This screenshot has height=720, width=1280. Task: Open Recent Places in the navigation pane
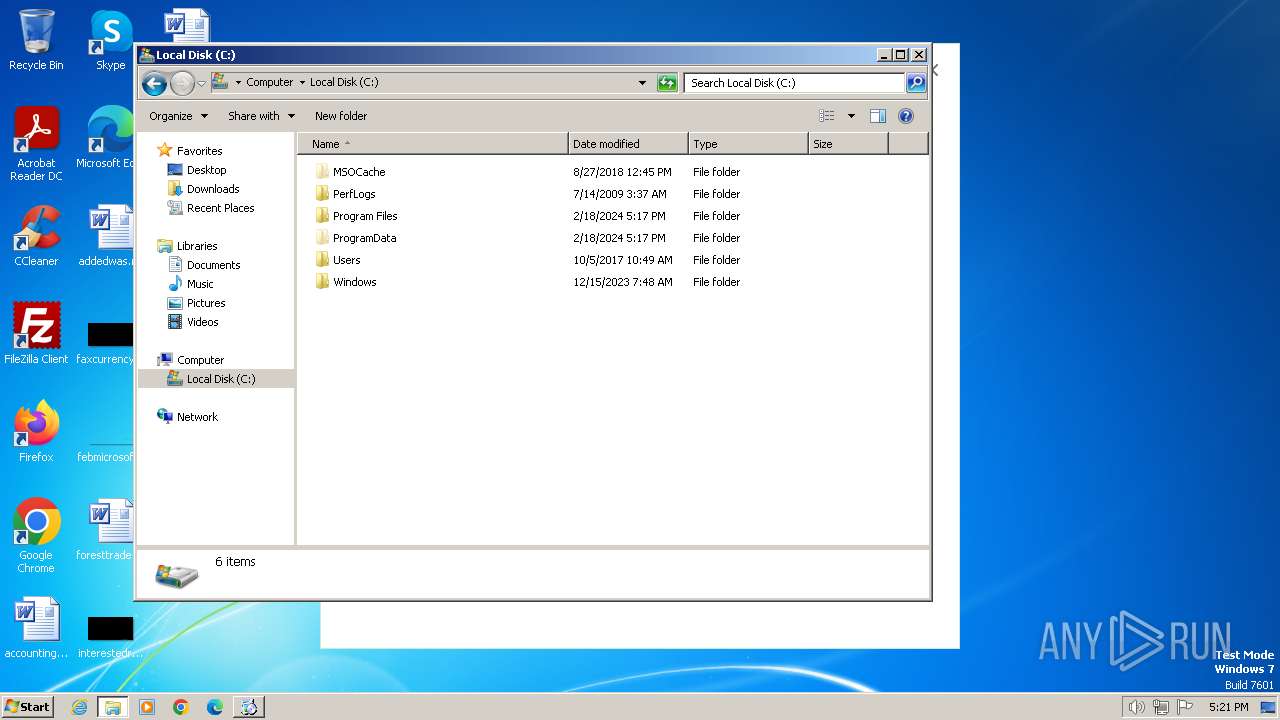(x=220, y=208)
